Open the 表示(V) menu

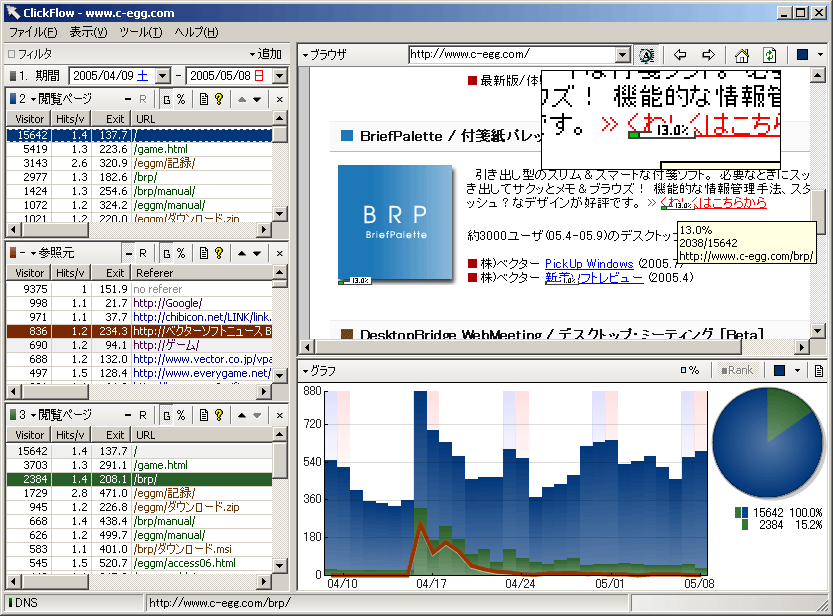click(x=88, y=32)
